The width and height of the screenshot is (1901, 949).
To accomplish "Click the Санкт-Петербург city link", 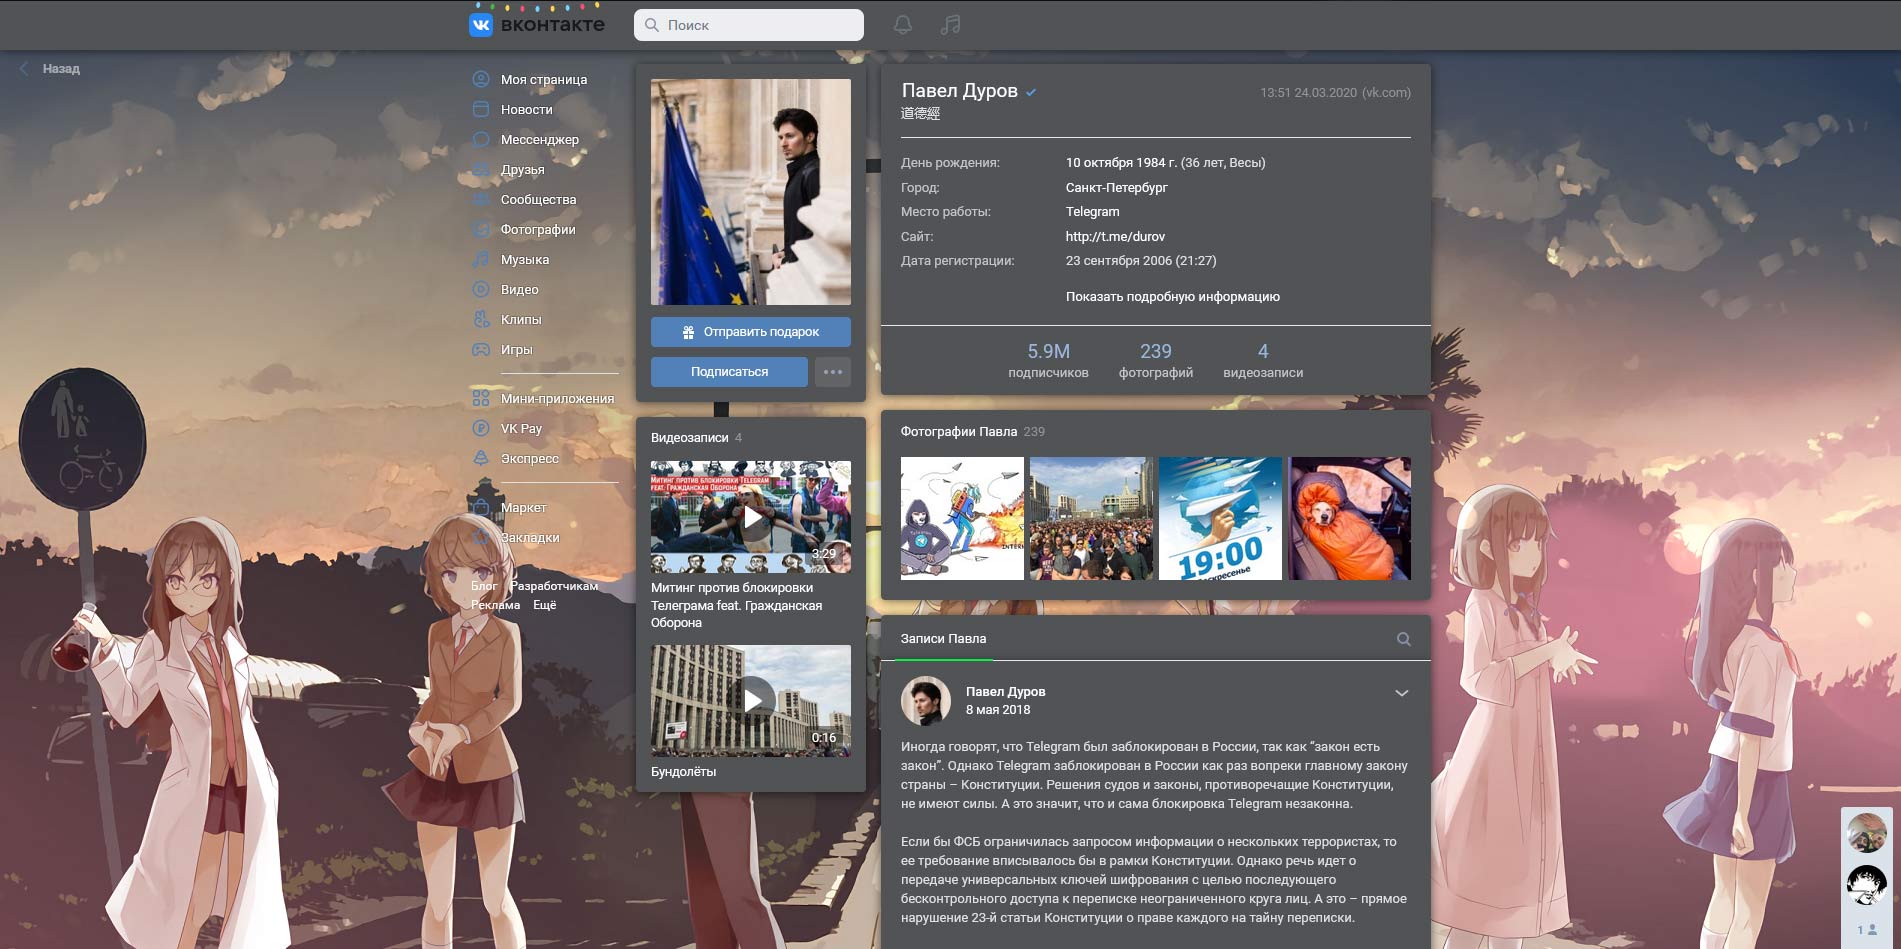I will coord(1117,188).
